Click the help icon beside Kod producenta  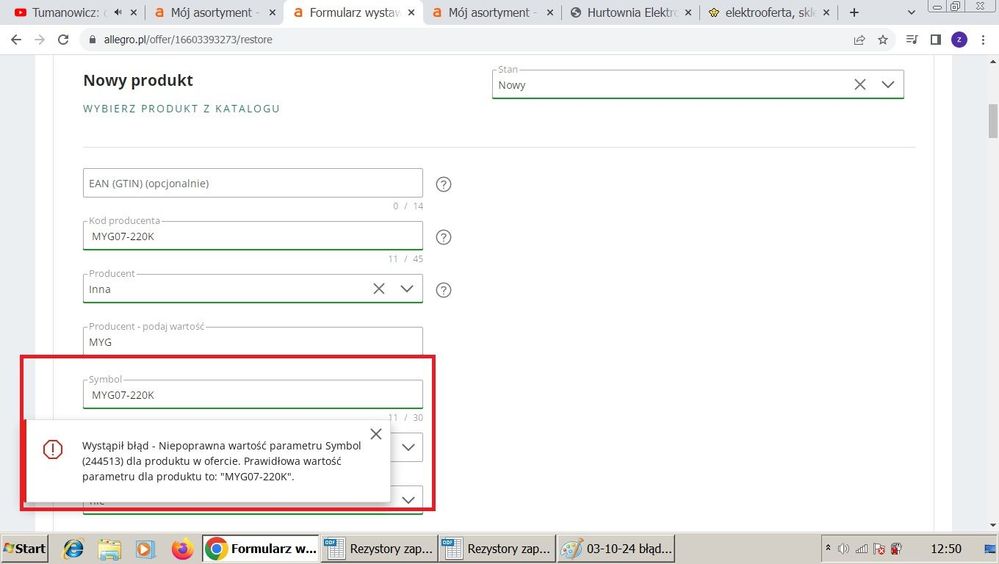pyautogui.click(x=444, y=237)
